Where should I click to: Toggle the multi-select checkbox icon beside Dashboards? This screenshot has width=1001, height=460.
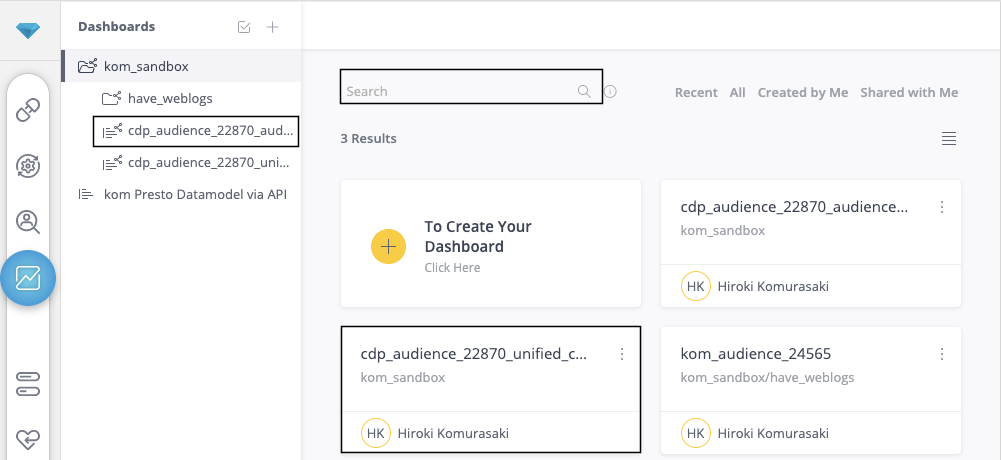pos(244,27)
